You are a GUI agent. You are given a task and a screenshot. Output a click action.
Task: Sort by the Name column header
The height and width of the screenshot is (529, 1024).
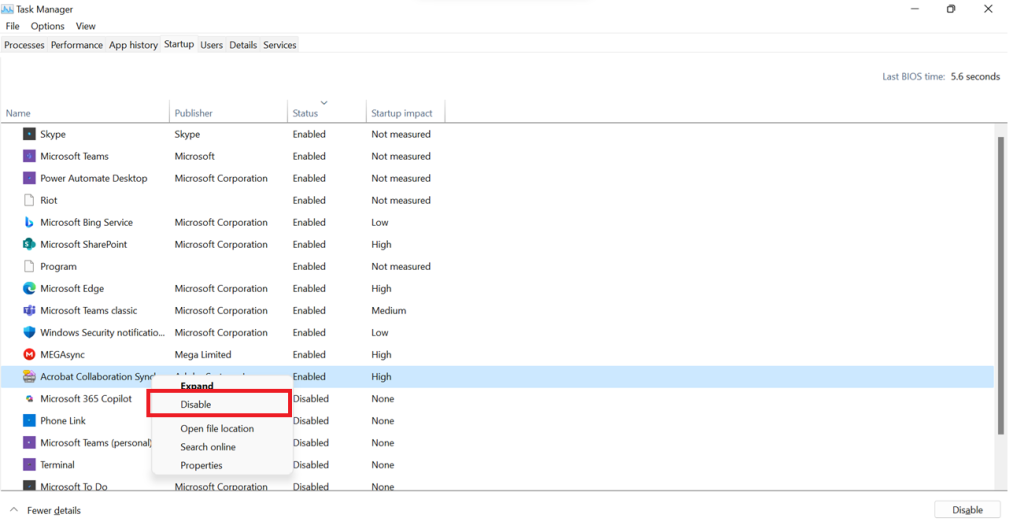coord(85,113)
